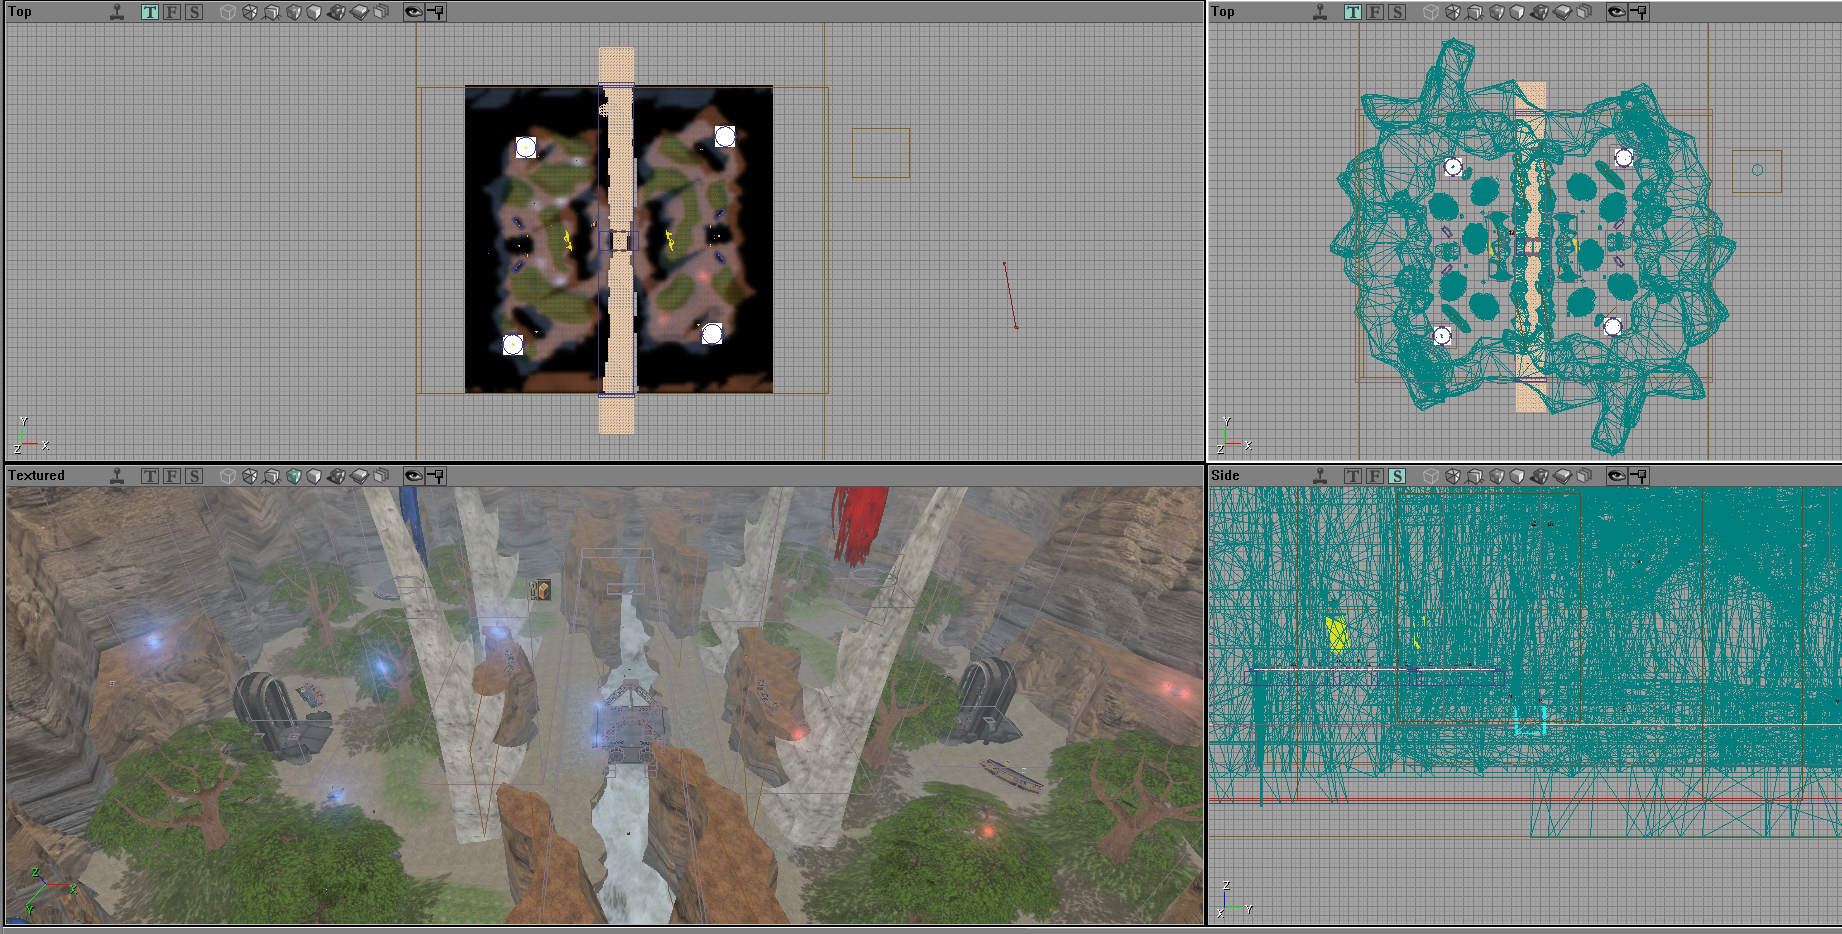Activate S side-view button in wireframe Top viewport
This screenshot has height=934, width=1842.
pos(1397,12)
